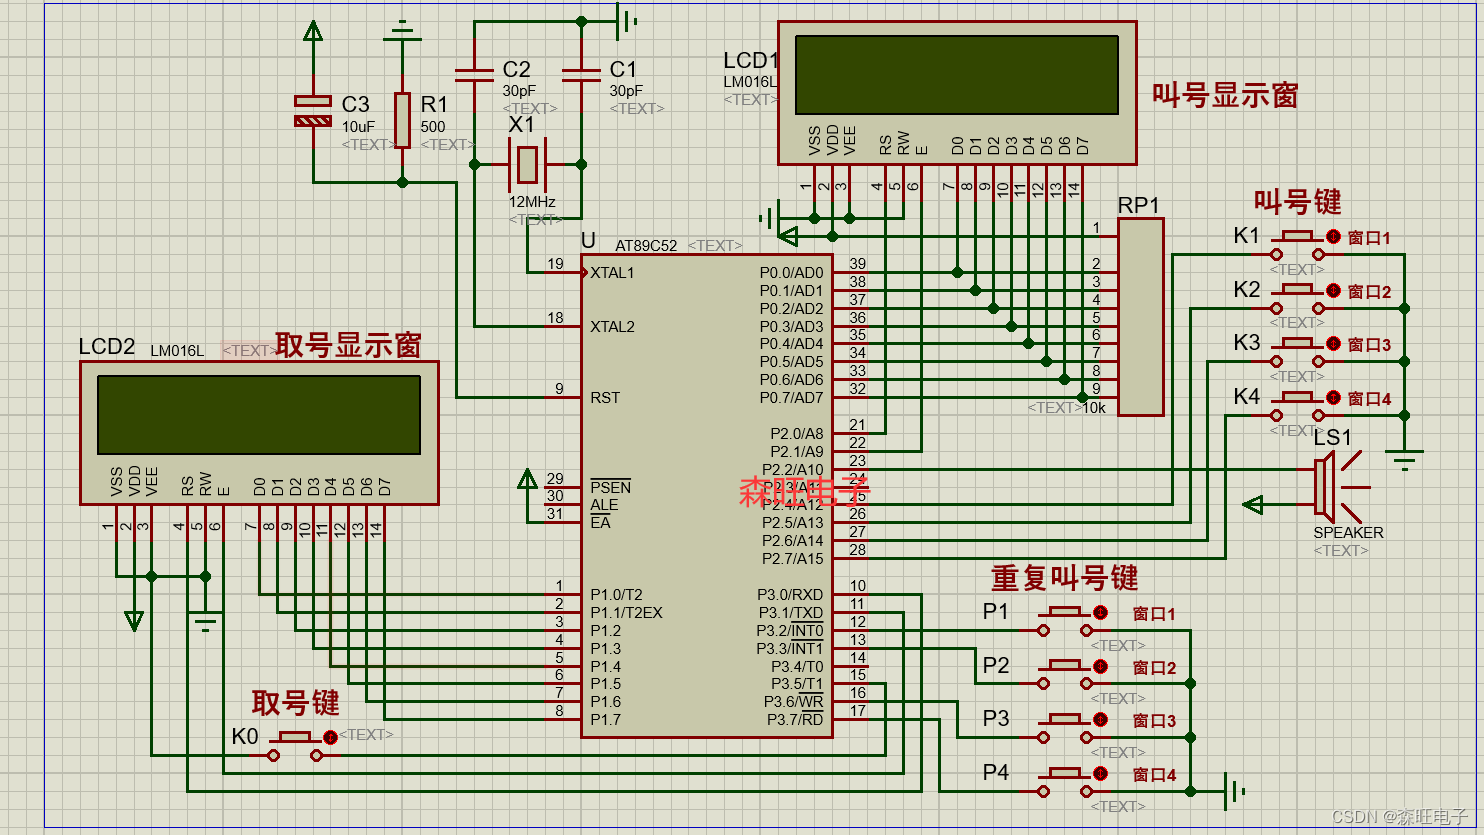Toggle the red latch dot on P3
The image size is (1484, 835).
(1100, 719)
